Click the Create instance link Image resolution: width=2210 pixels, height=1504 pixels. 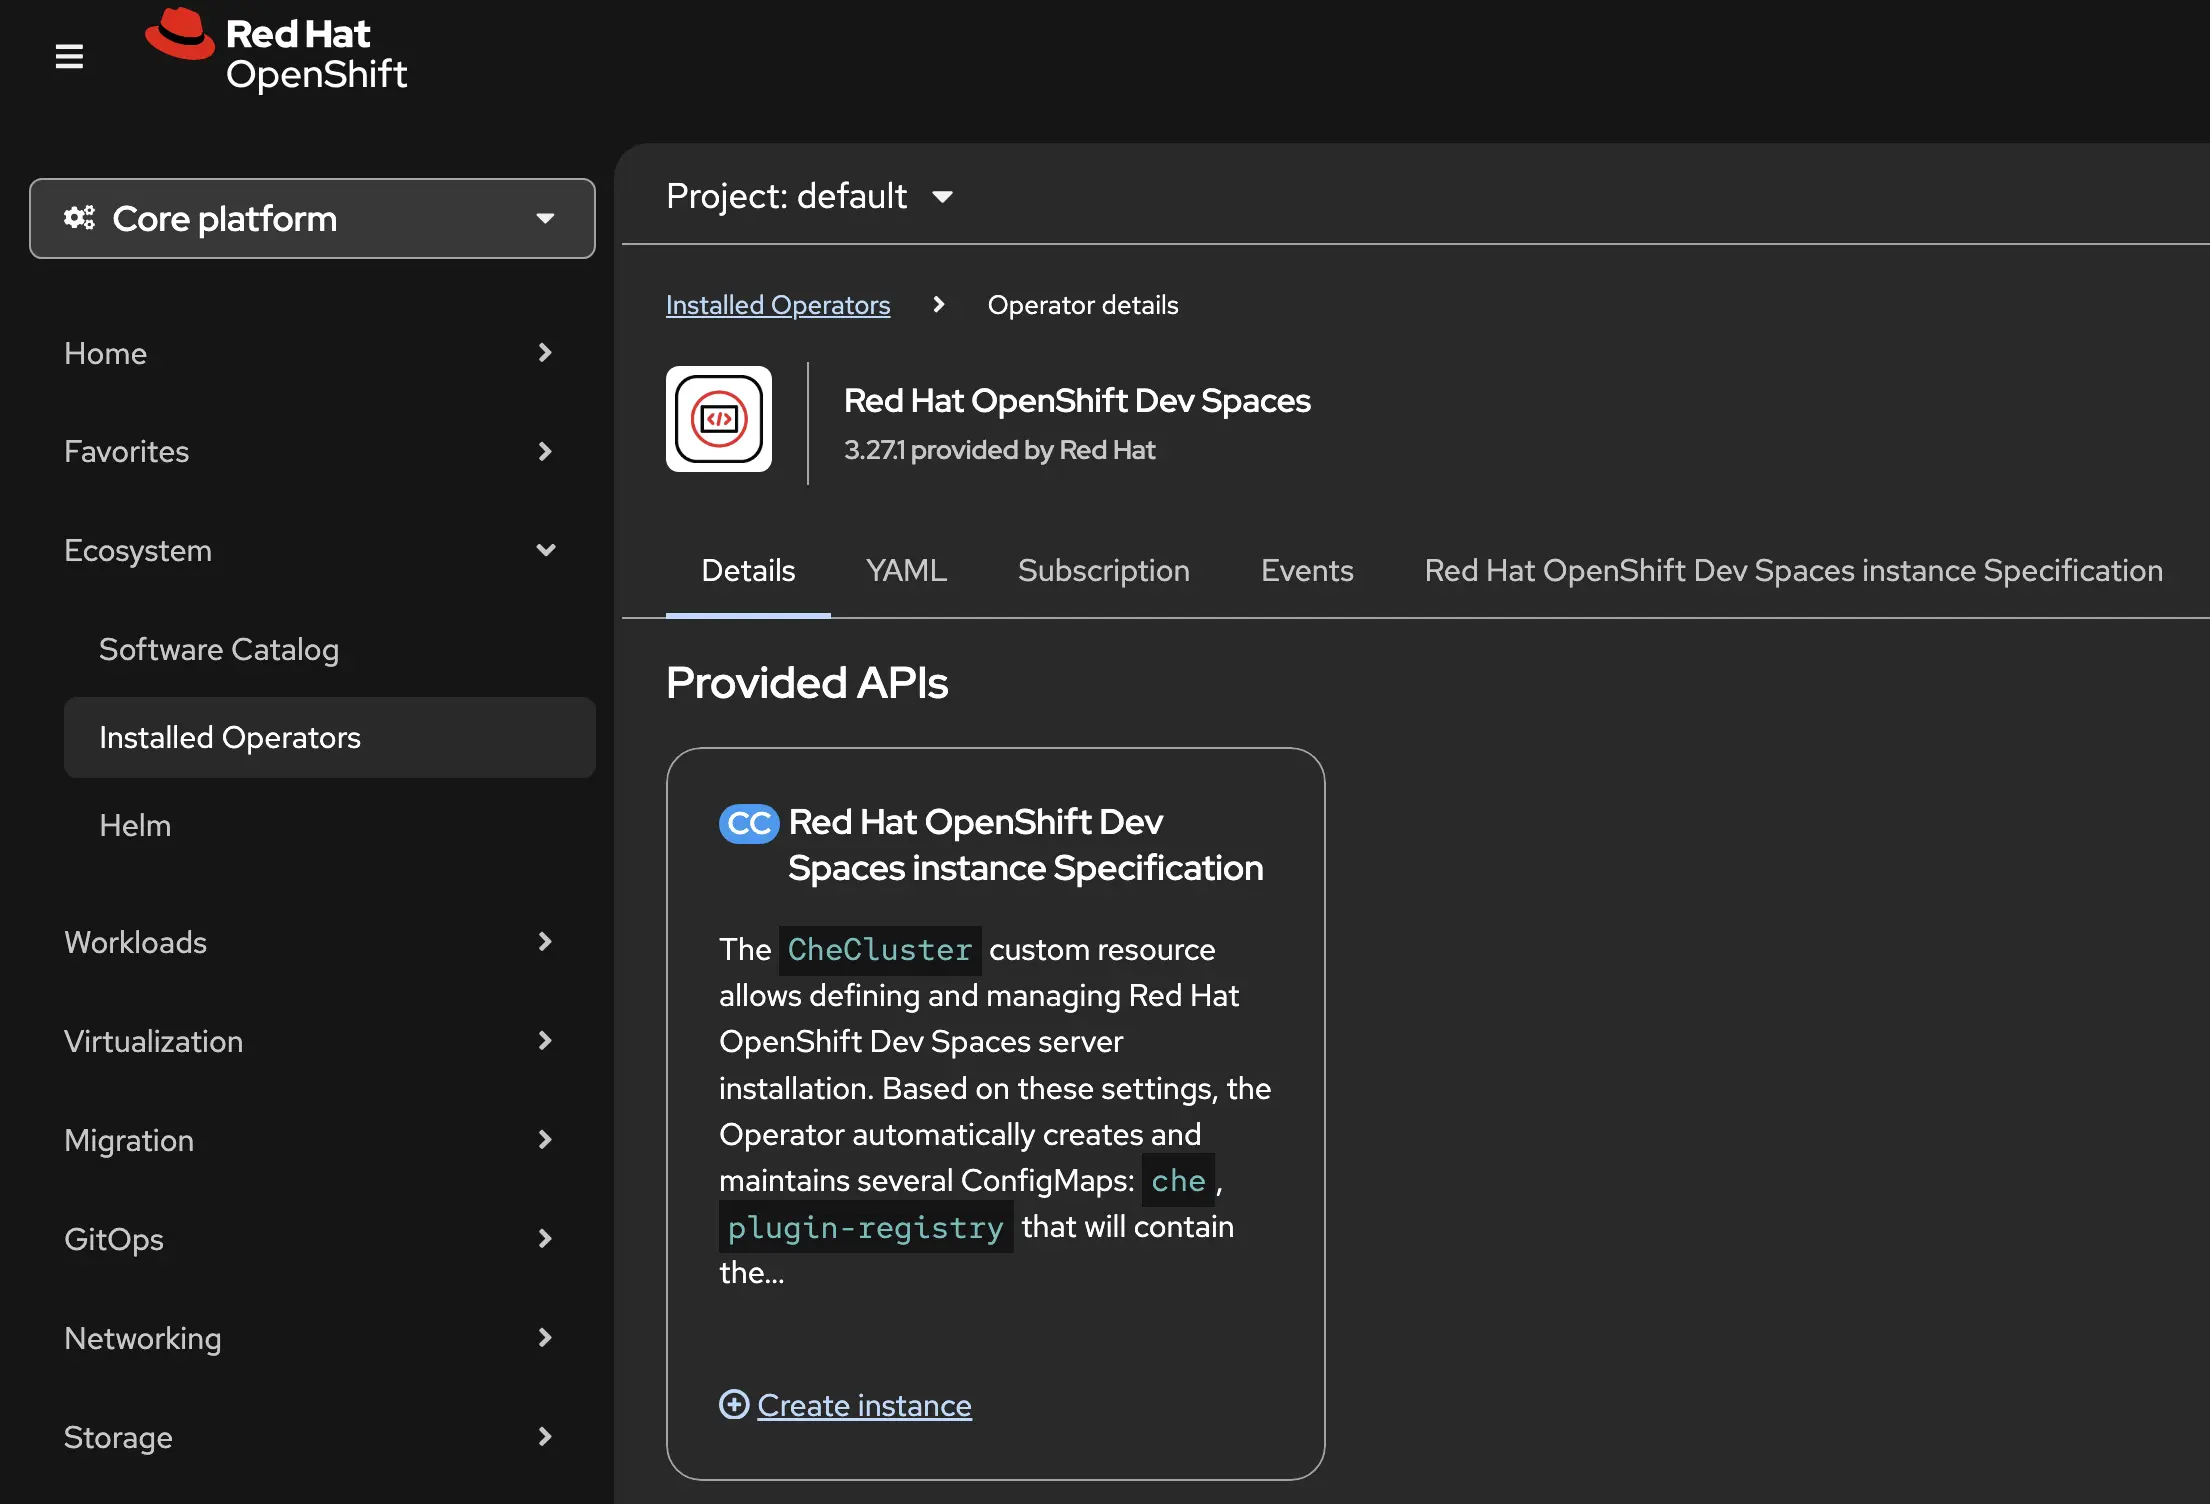pos(864,1406)
